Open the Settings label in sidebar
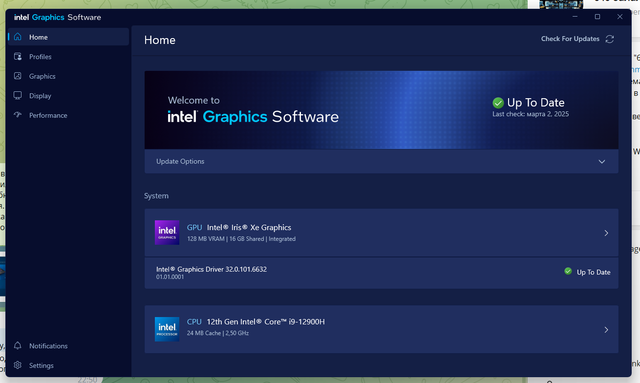 (x=41, y=365)
